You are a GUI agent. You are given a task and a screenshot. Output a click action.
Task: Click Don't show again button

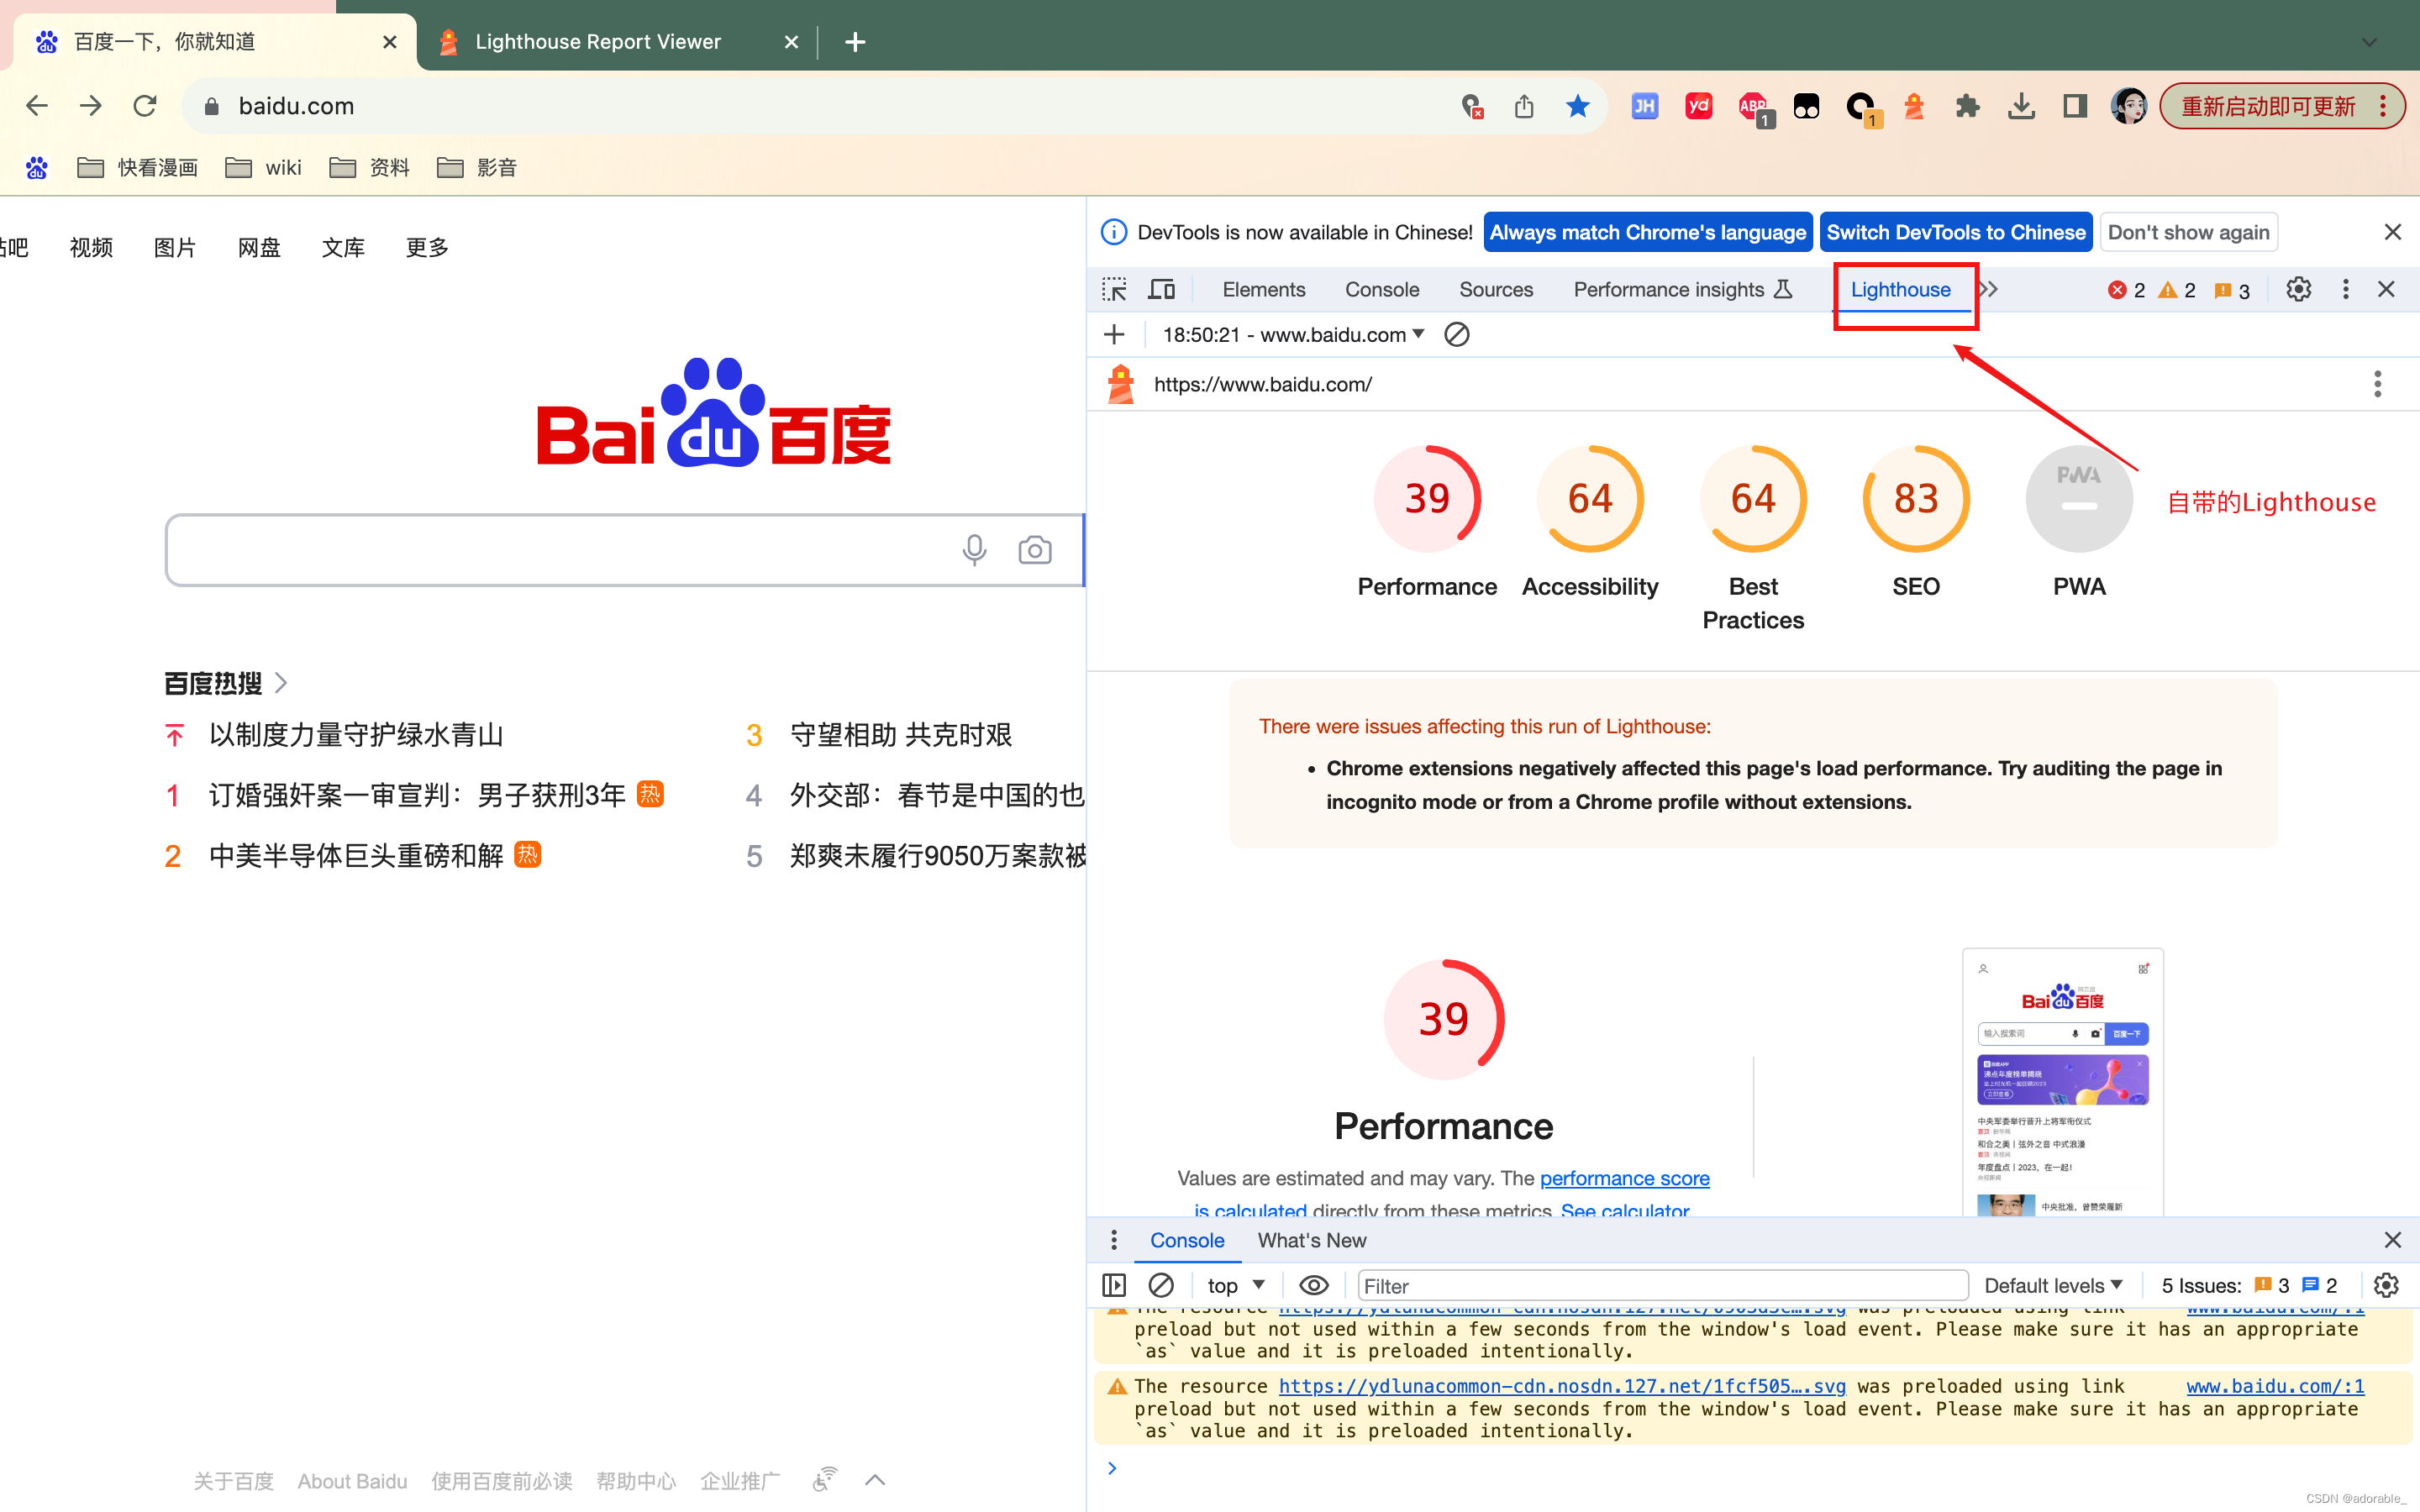(x=2189, y=232)
